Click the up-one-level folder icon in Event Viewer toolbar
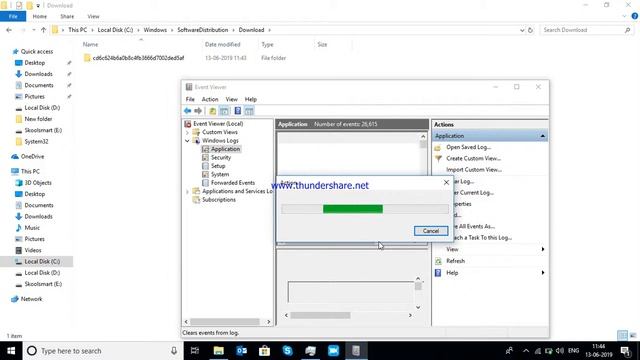640x360 pixels. 213,111
